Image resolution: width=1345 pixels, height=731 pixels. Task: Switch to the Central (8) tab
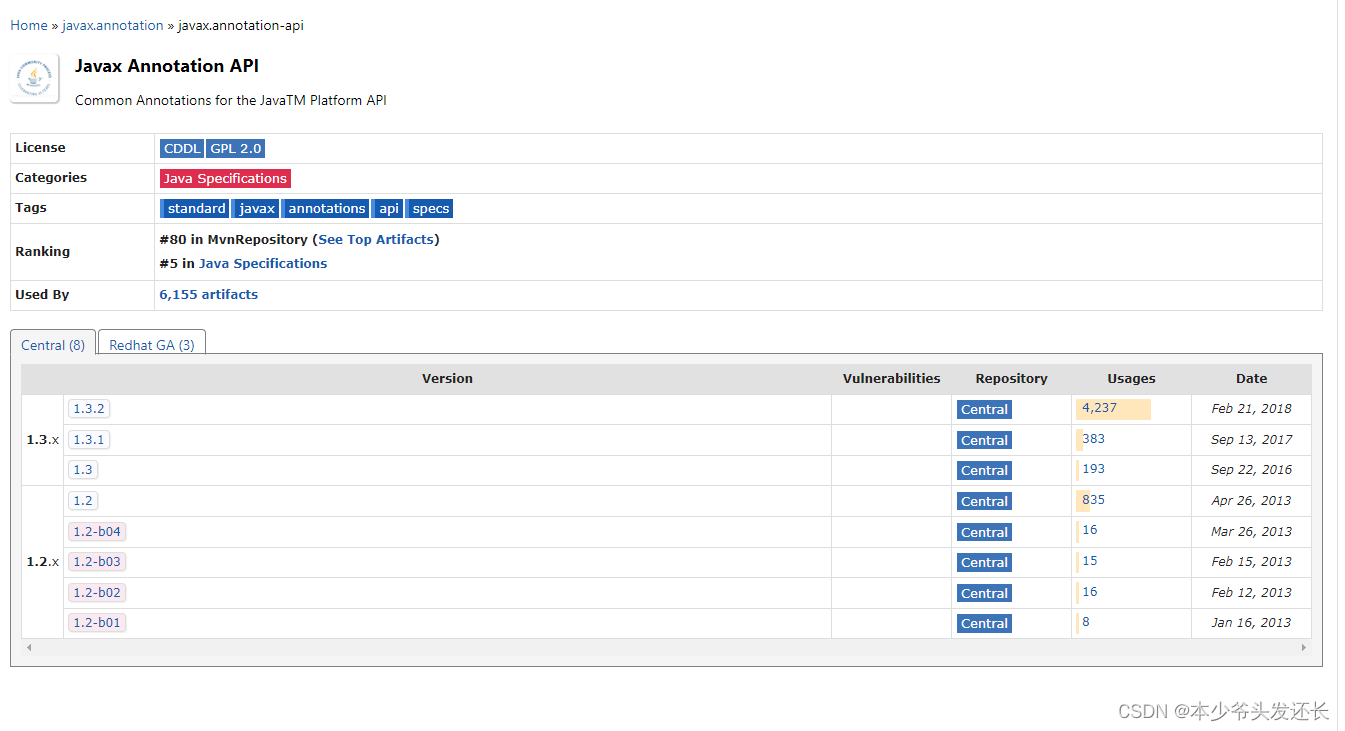tap(53, 344)
